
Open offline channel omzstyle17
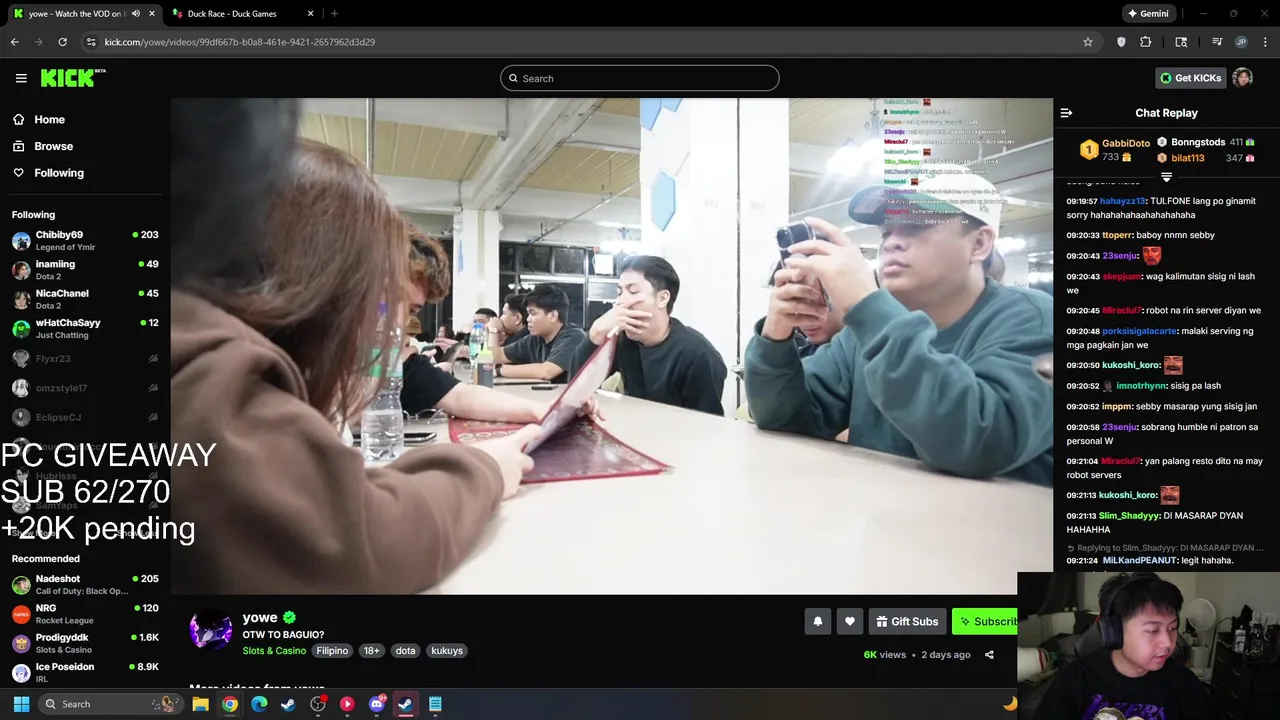pos(85,388)
